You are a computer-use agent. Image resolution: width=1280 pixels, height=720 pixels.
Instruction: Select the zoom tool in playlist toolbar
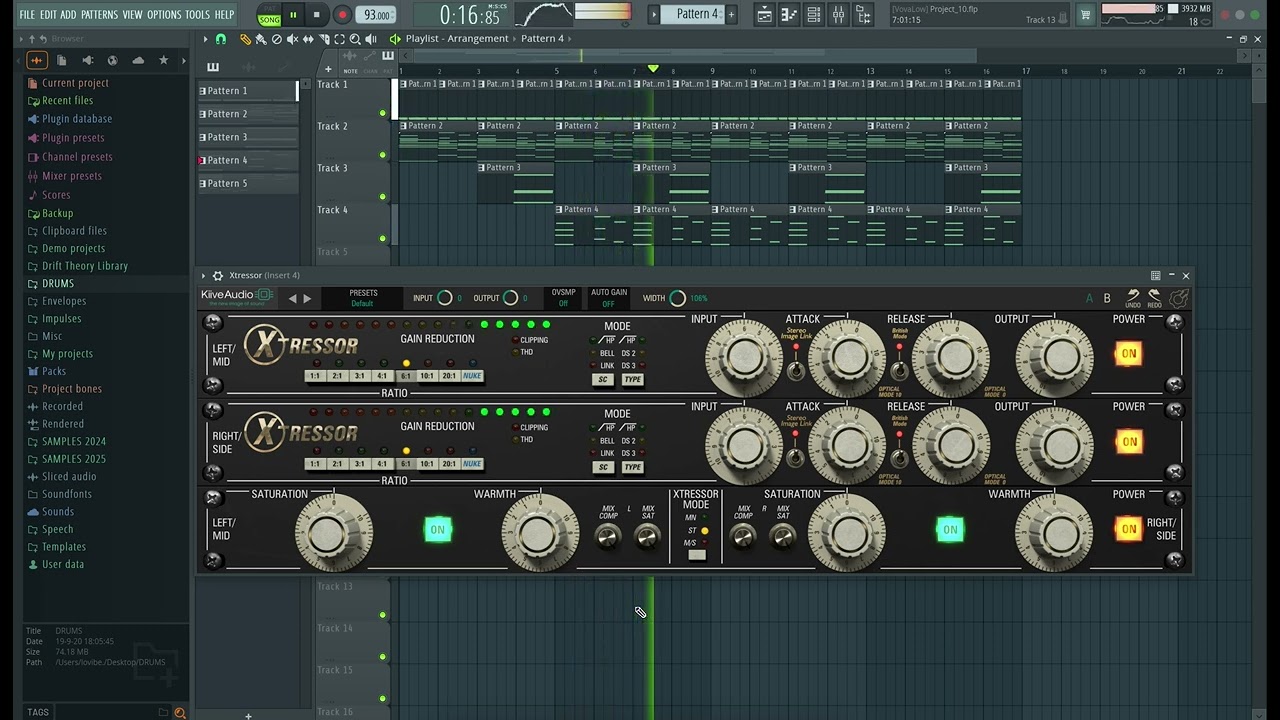(x=355, y=39)
